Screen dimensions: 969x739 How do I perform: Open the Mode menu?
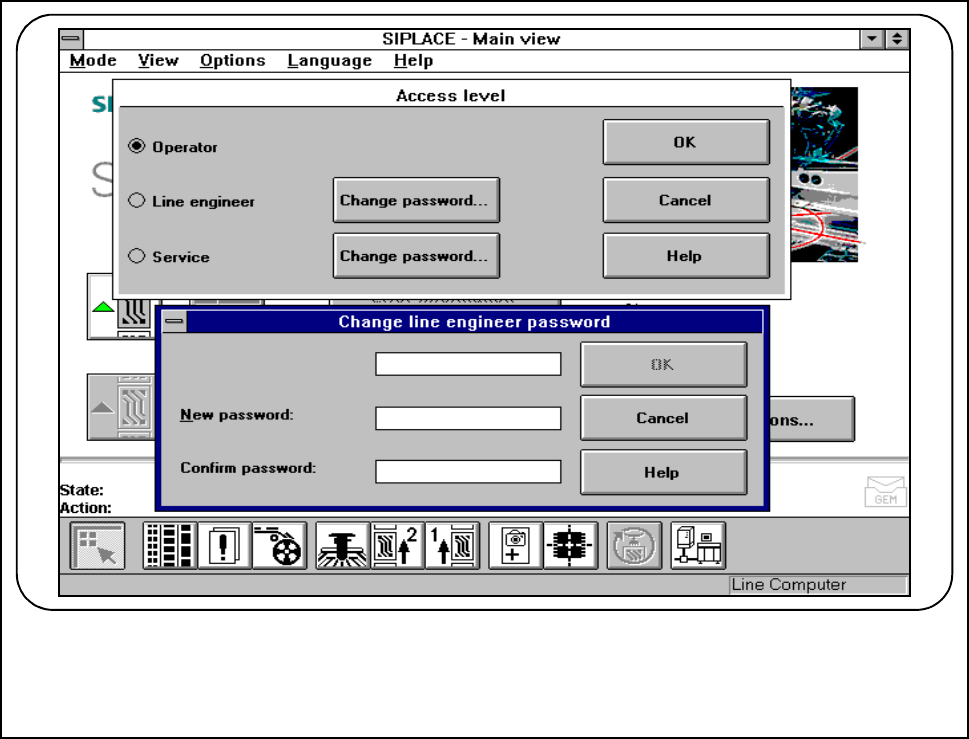pos(93,61)
